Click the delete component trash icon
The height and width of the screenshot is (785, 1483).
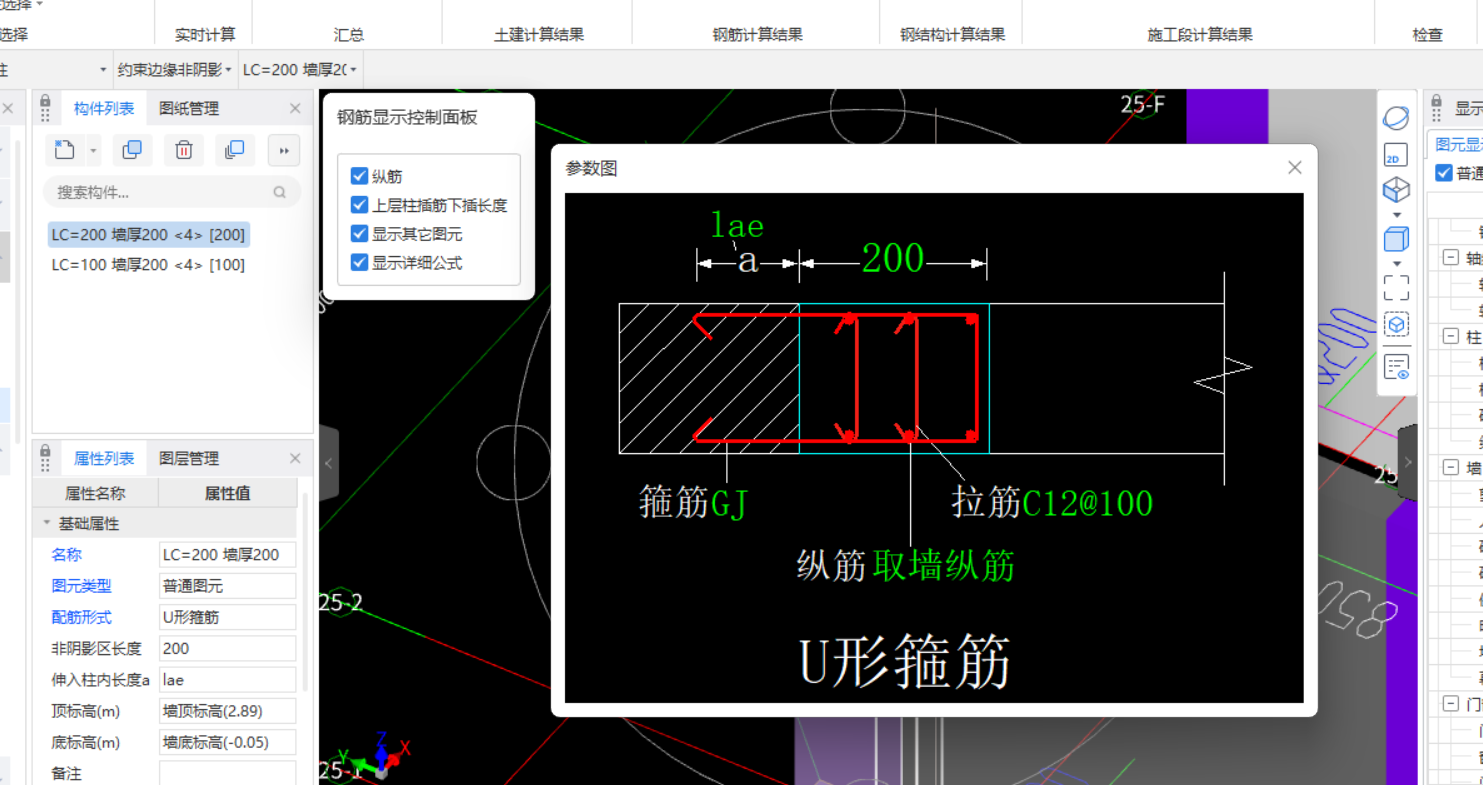click(184, 150)
